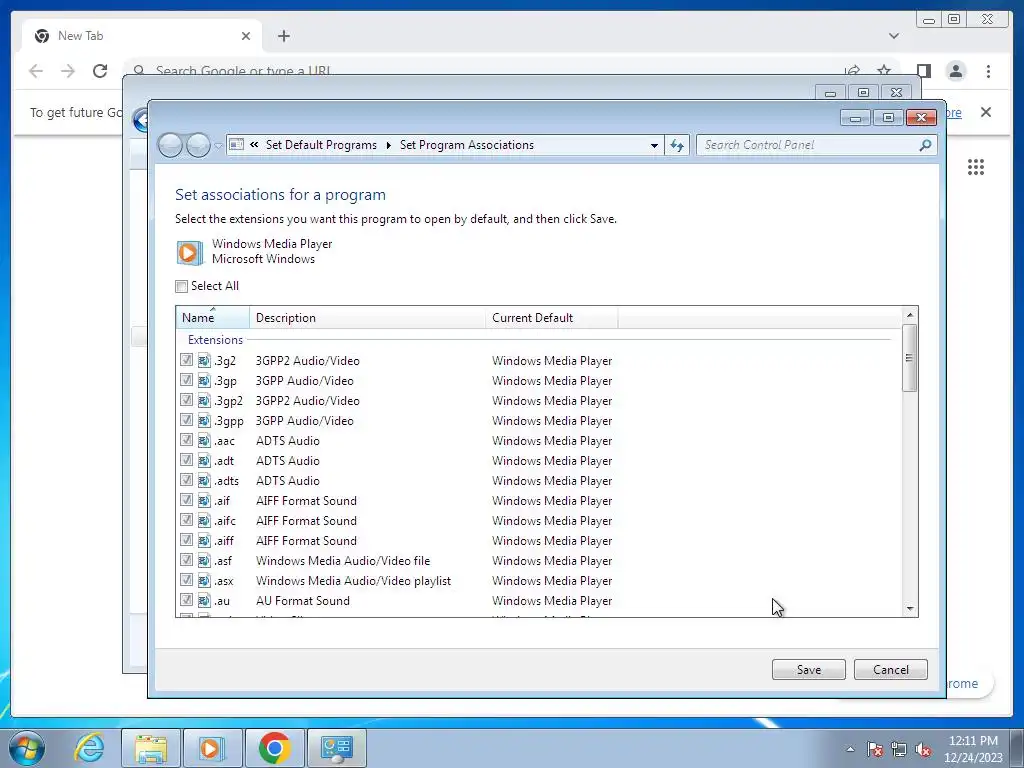Switch to Control Panel taskbar item
Image resolution: width=1024 pixels, height=768 pixels.
(x=336, y=748)
